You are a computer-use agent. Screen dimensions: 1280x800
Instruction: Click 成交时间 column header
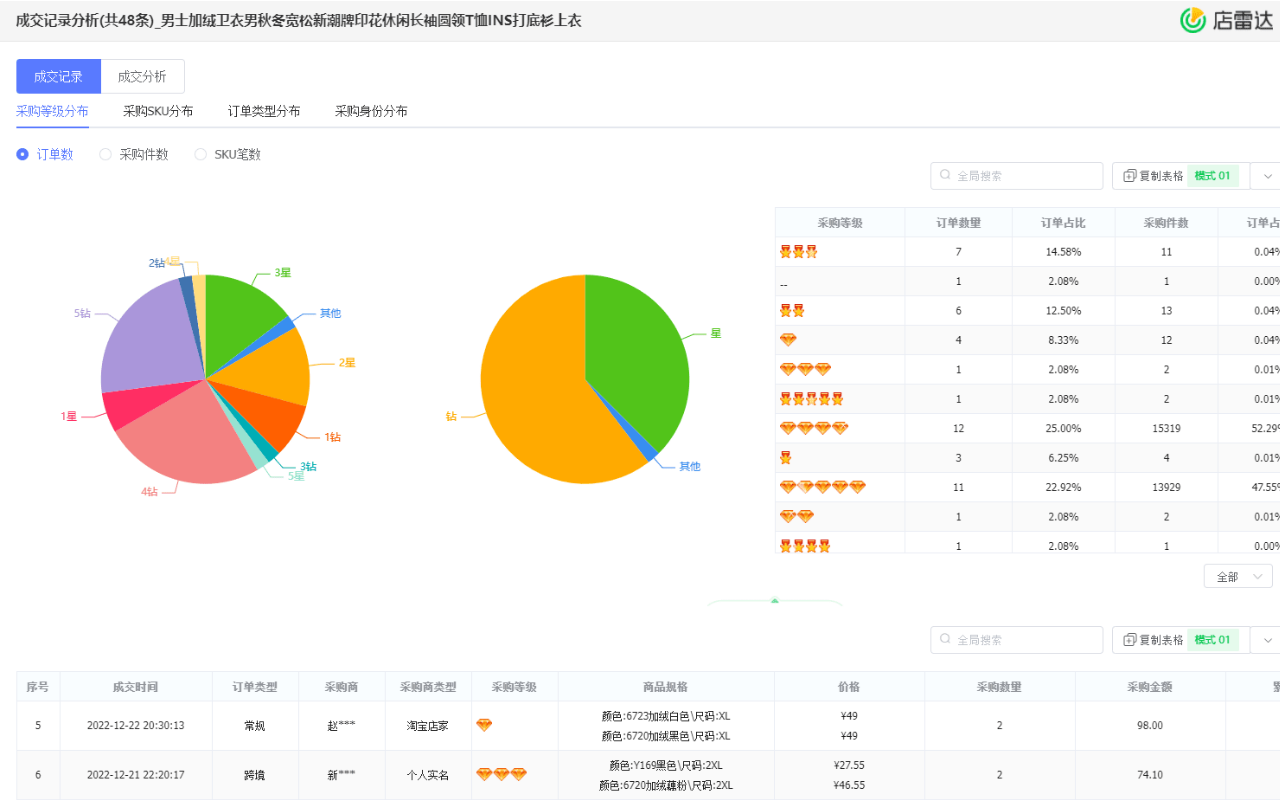pyautogui.click(x=135, y=687)
